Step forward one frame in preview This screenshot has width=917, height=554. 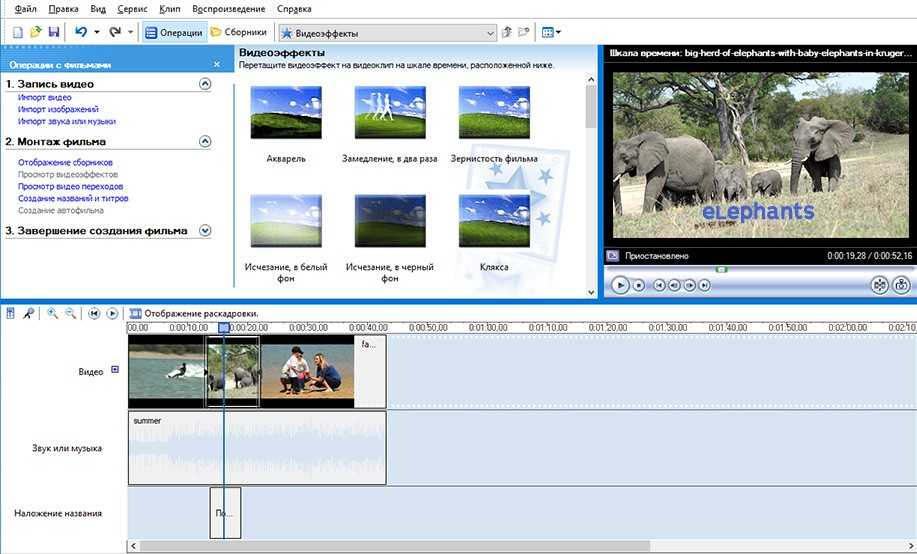click(690, 285)
